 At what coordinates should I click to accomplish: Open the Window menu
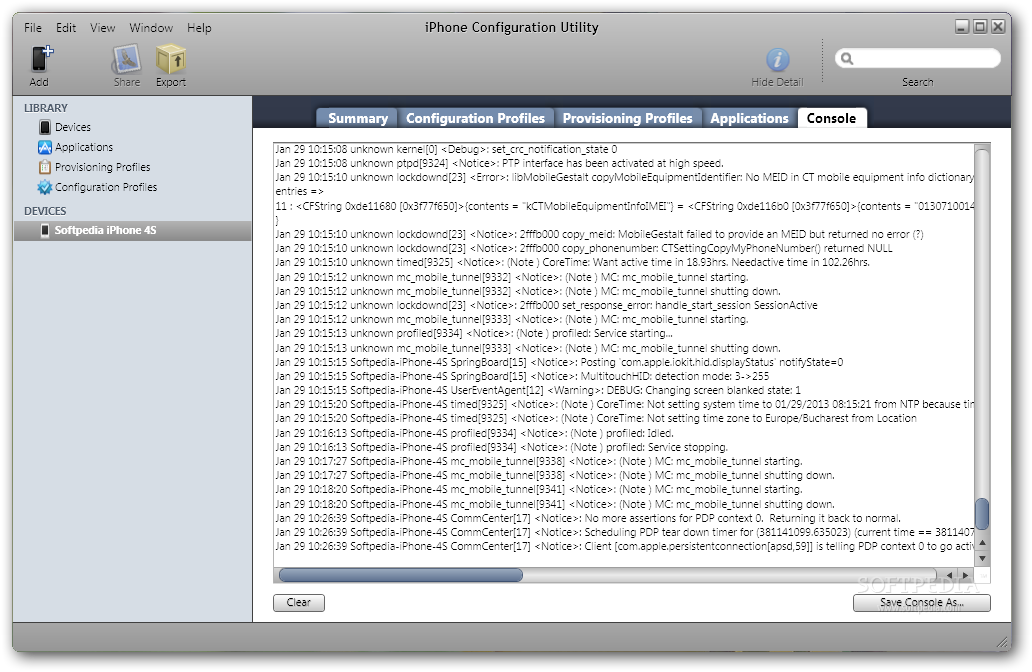coord(151,28)
